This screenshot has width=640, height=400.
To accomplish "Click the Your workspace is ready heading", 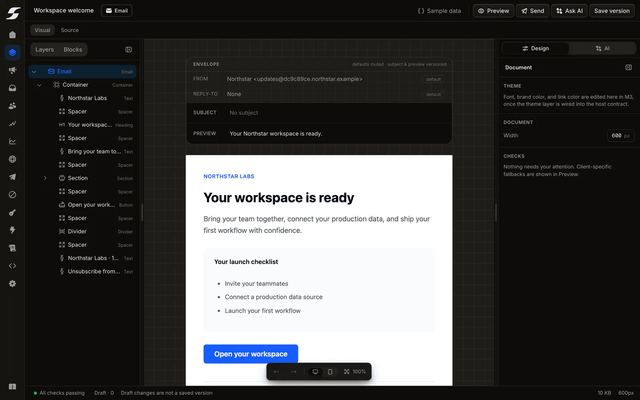I will 279,198.
